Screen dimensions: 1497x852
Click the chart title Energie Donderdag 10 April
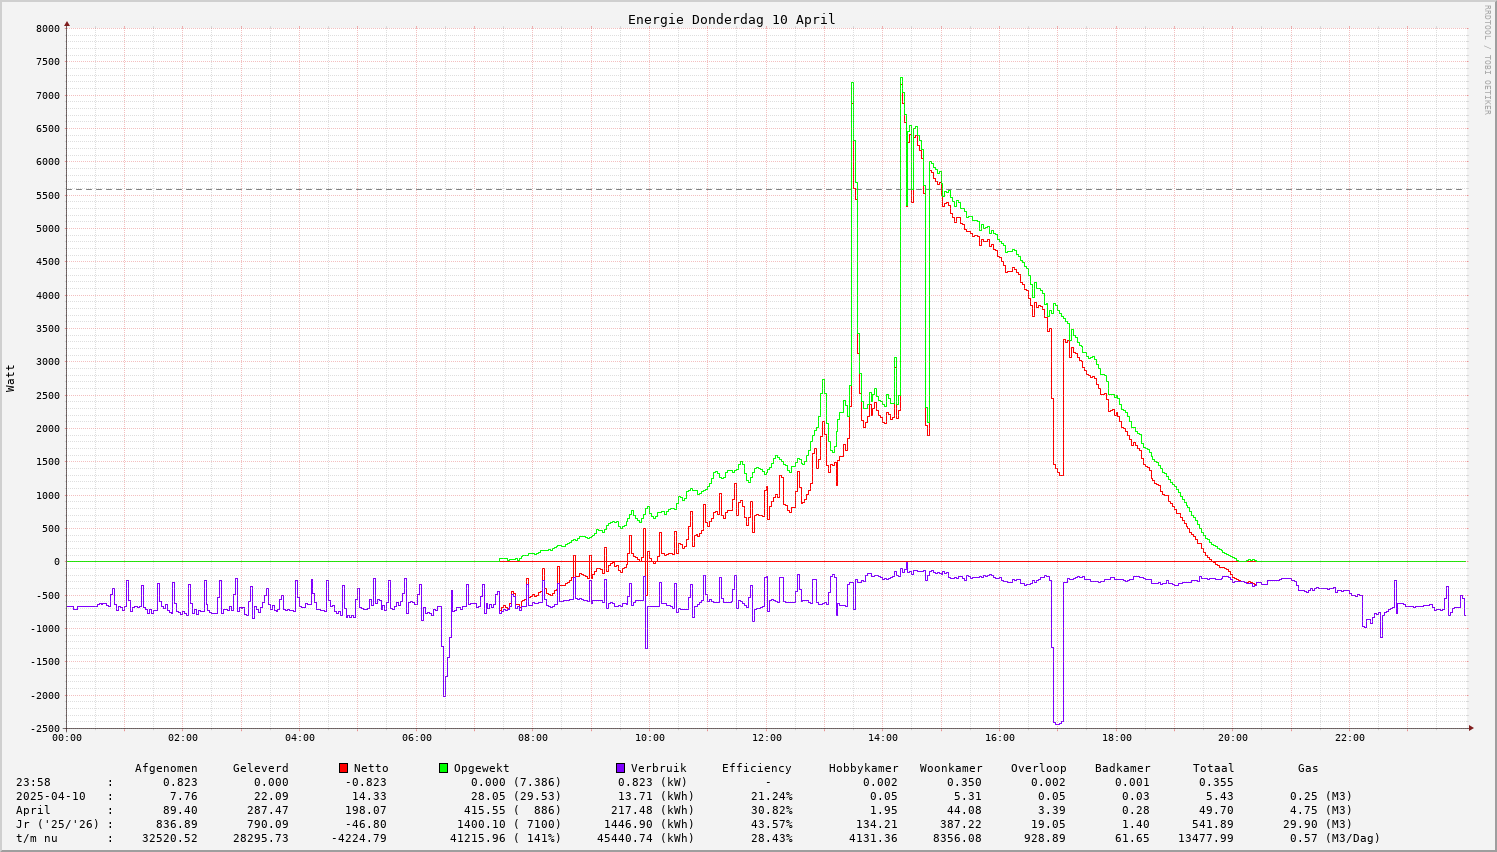731,19
